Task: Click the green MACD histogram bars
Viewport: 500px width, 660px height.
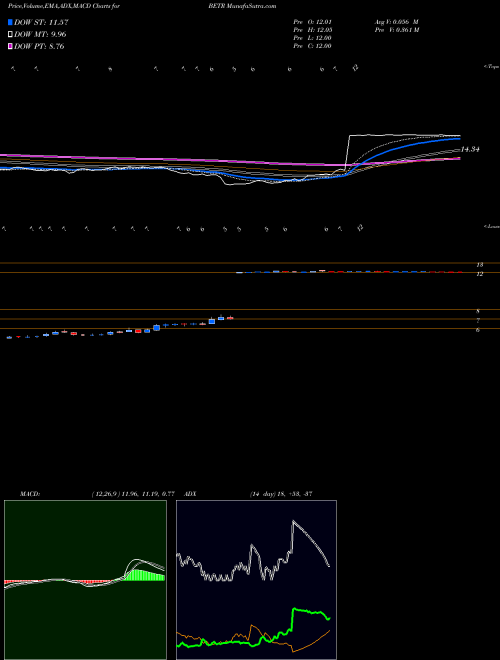Action: coord(145,575)
